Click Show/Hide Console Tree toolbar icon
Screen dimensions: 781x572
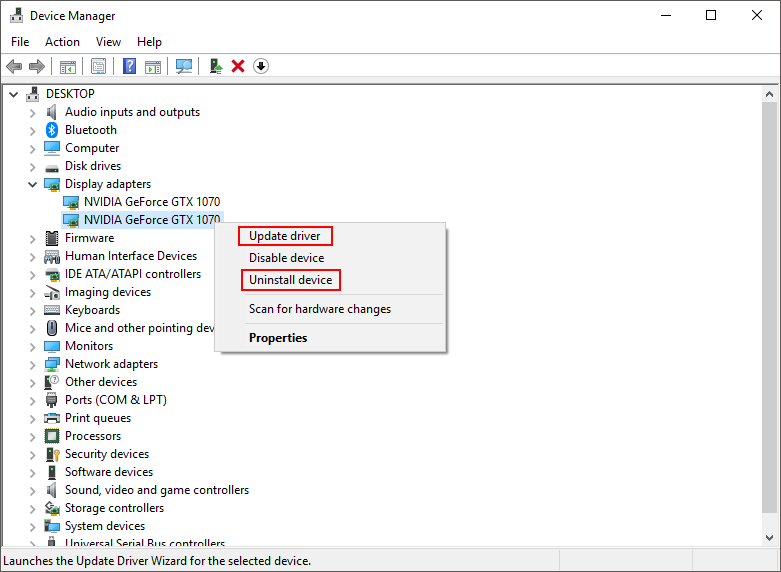point(68,66)
